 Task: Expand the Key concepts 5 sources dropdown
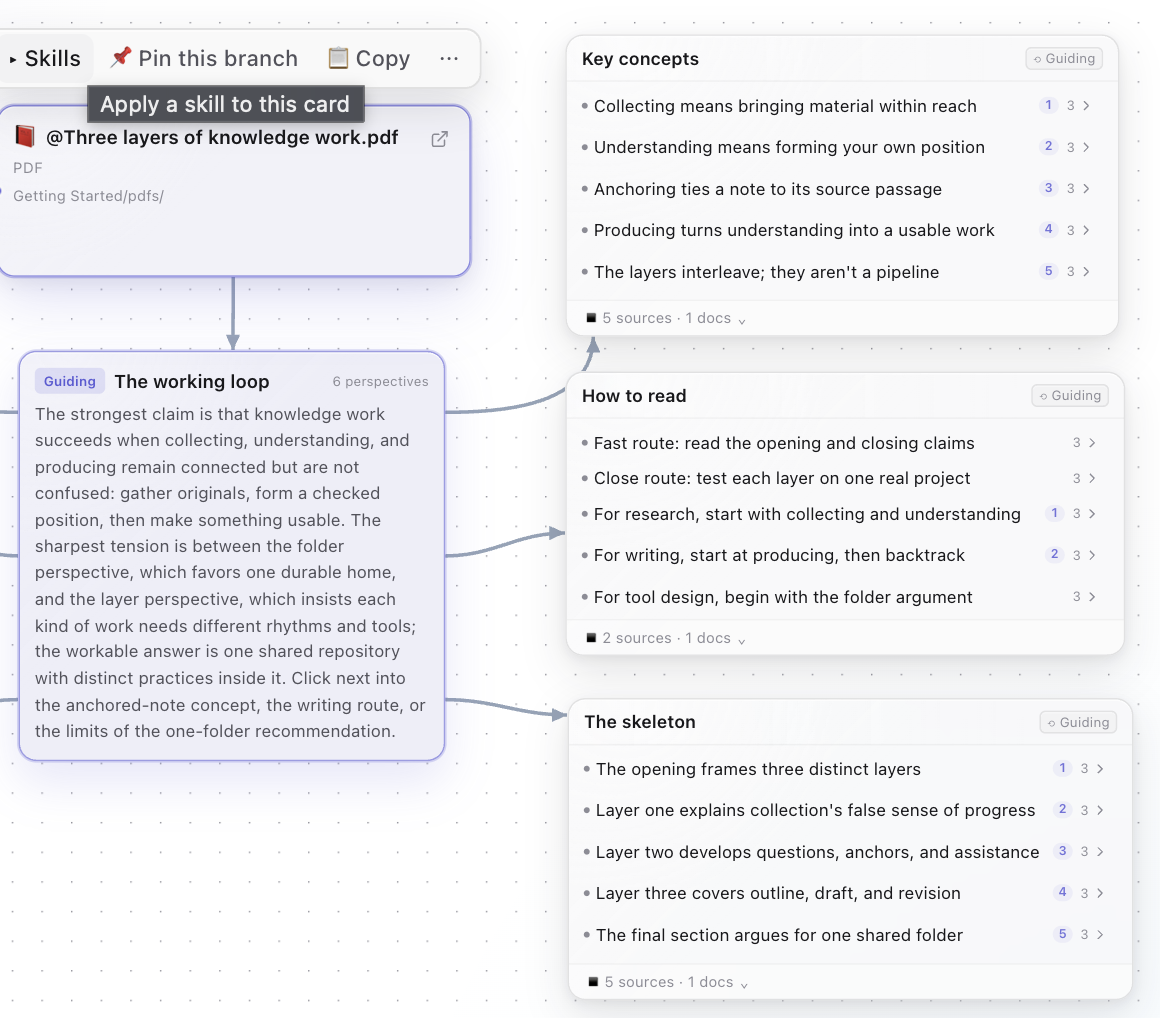(741, 320)
